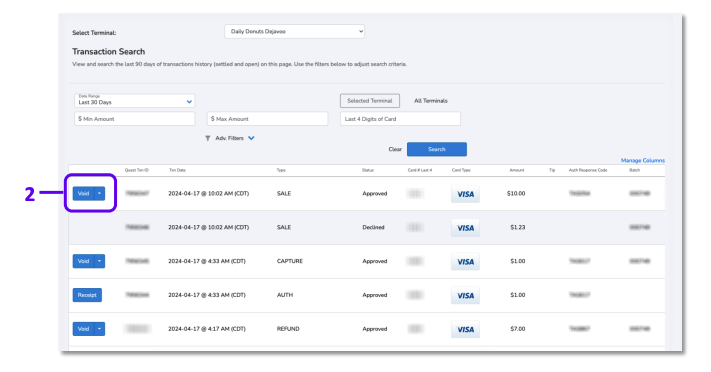711x372 pixels.
Task: Switch to the All Terminals option
Action: pyautogui.click(x=430, y=101)
